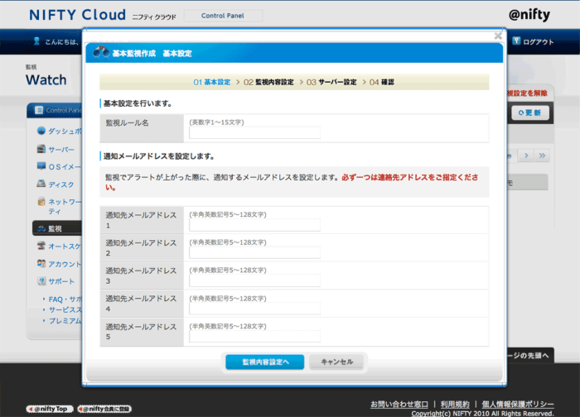Jump to last page with double arrow
Image resolution: width=580 pixels, height=417 pixels.
point(542,155)
